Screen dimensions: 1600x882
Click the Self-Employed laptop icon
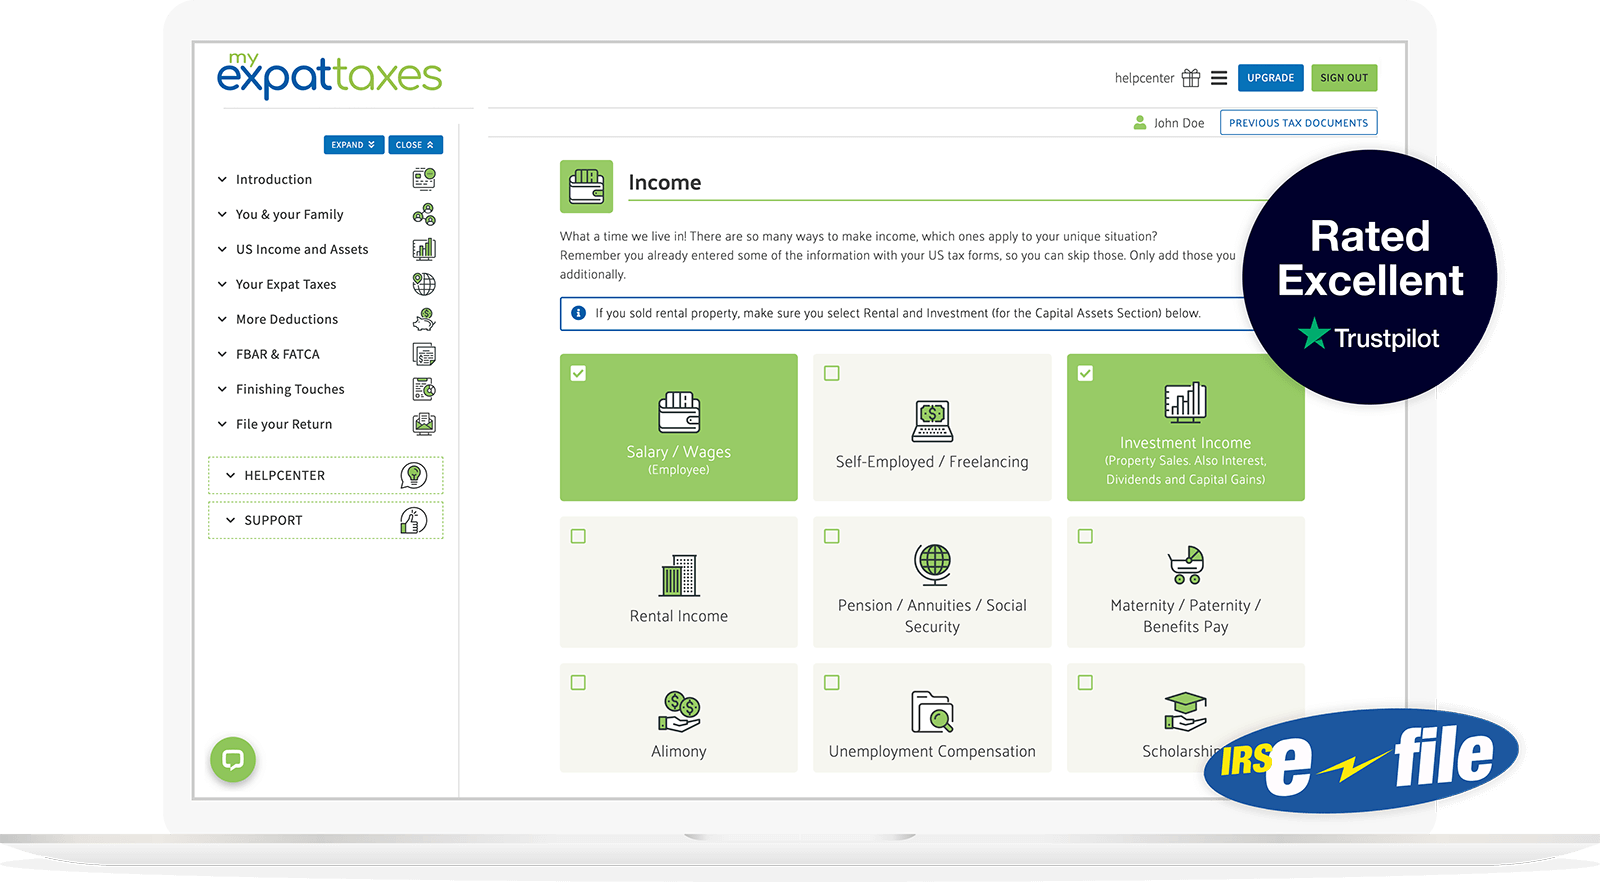tap(932, 421)
